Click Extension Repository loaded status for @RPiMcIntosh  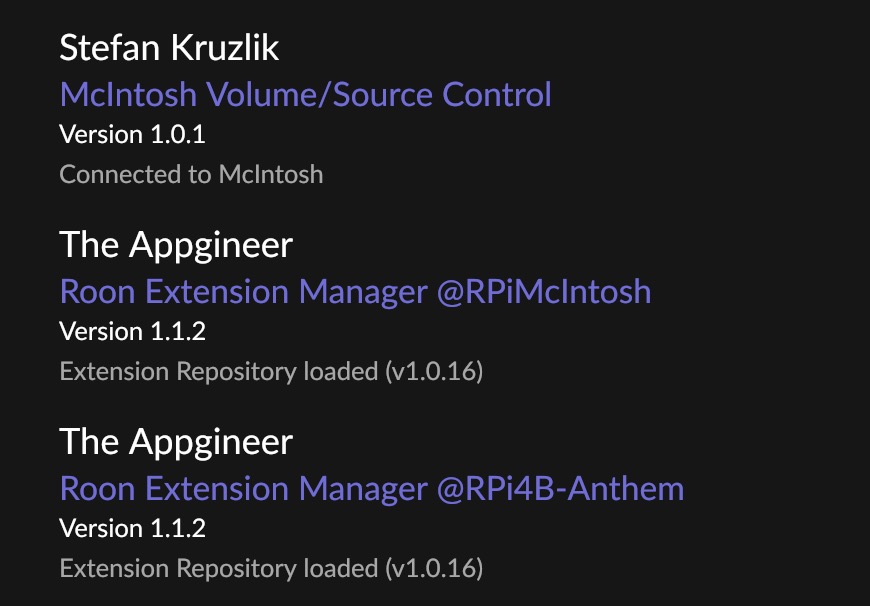click(x=271, y=371)
